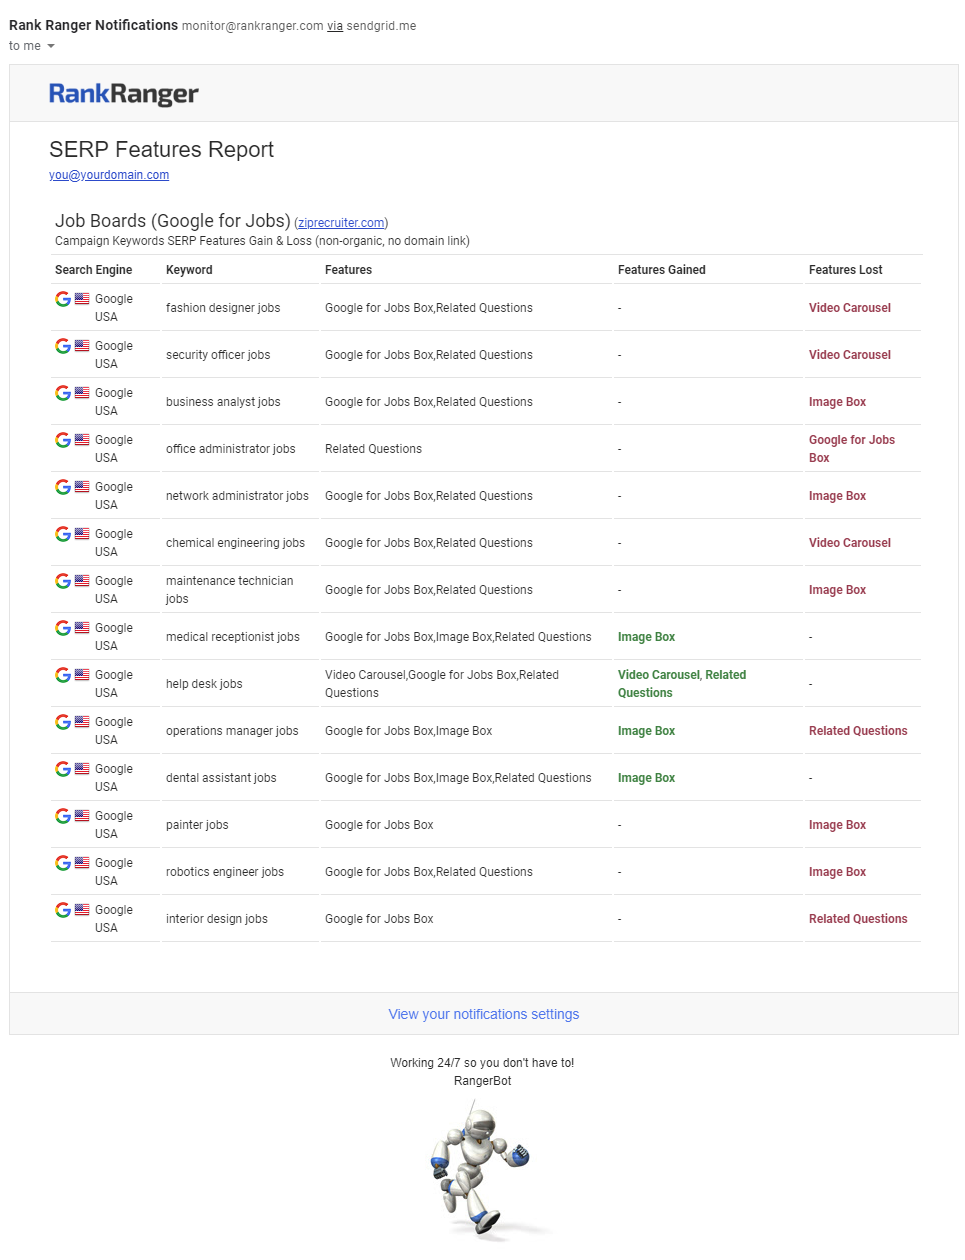The width and height of the screenshot is (965, 1260).
Task: Click the Features Lost column header
Action: point(845,270)
